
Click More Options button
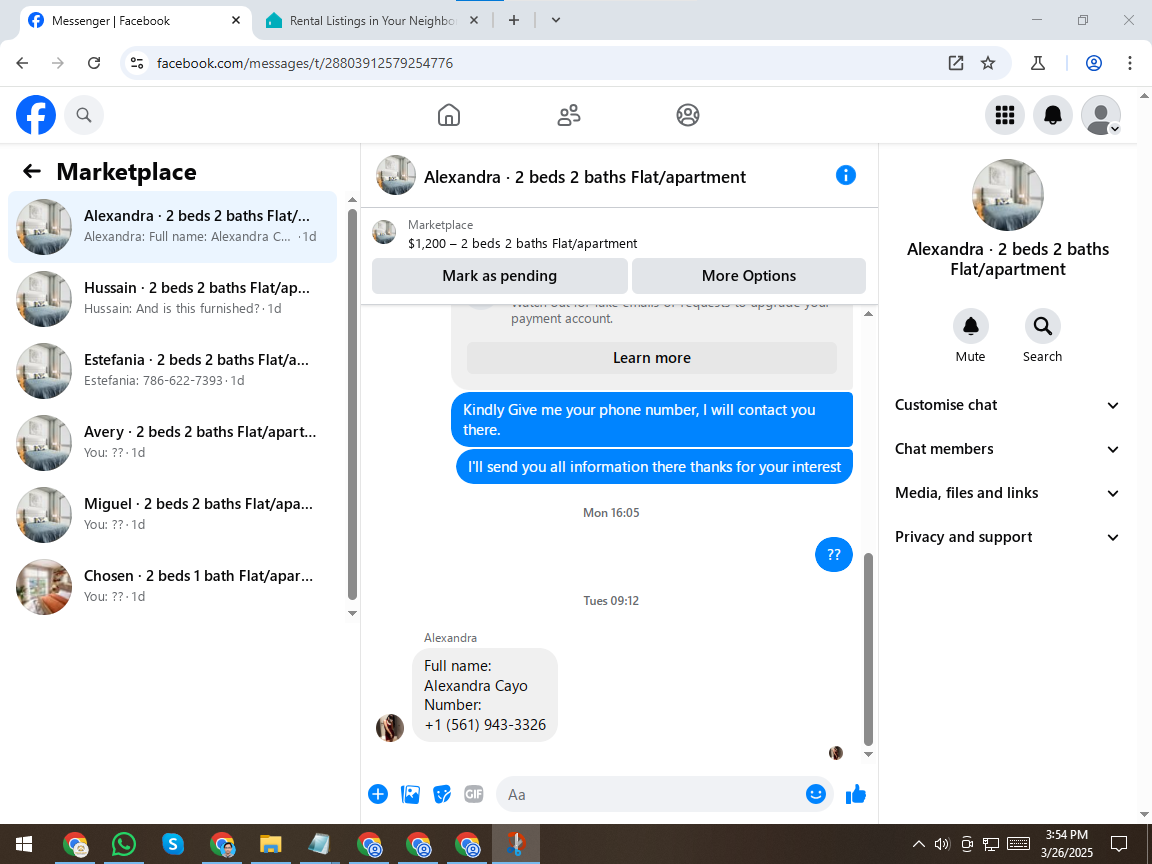pyautogui.click(x=749, y=276)
